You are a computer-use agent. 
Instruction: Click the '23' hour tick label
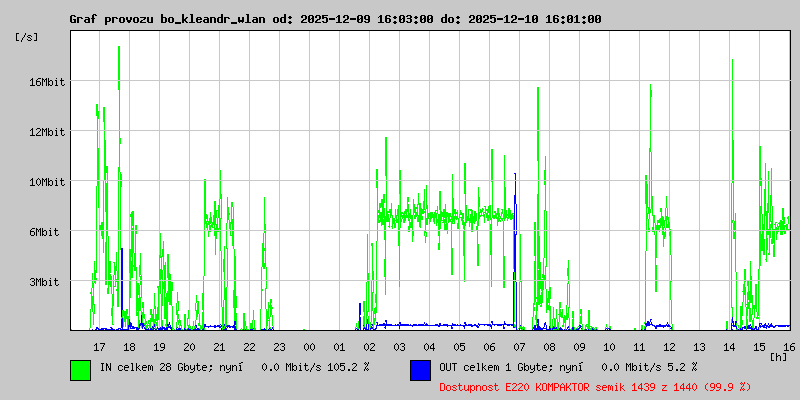point(280,347)
